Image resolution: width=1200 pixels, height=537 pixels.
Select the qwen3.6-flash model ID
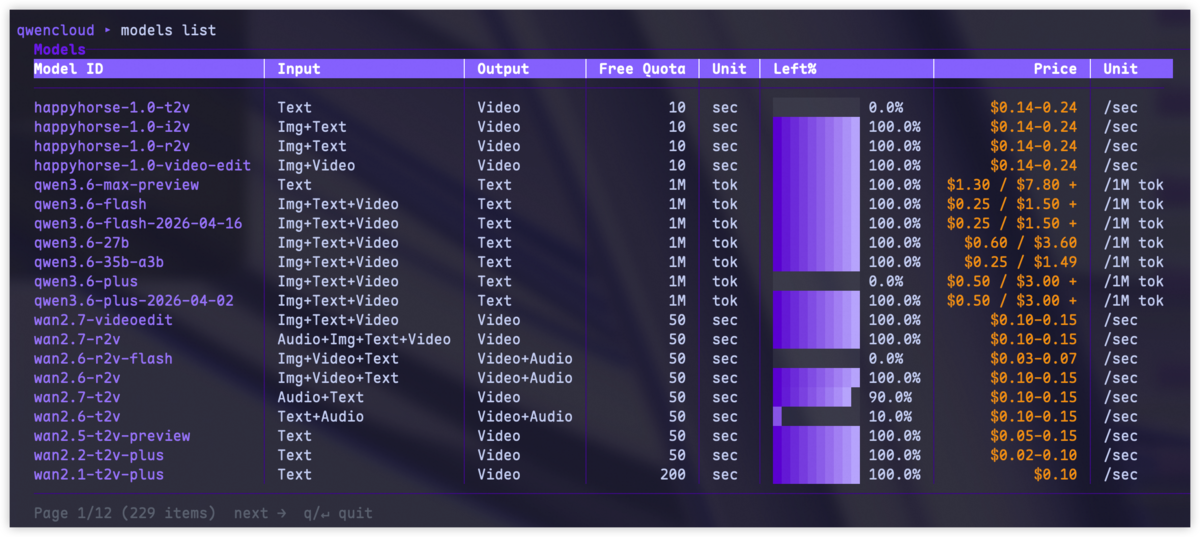[x=90, y=204]
